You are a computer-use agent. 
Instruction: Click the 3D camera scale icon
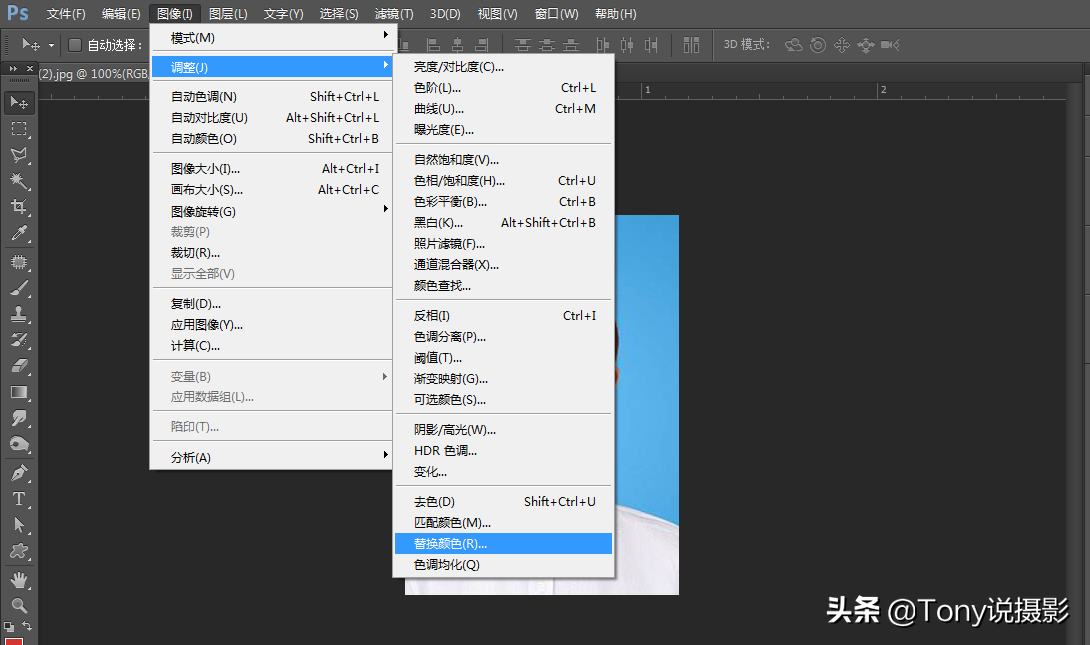click(890, 45)
